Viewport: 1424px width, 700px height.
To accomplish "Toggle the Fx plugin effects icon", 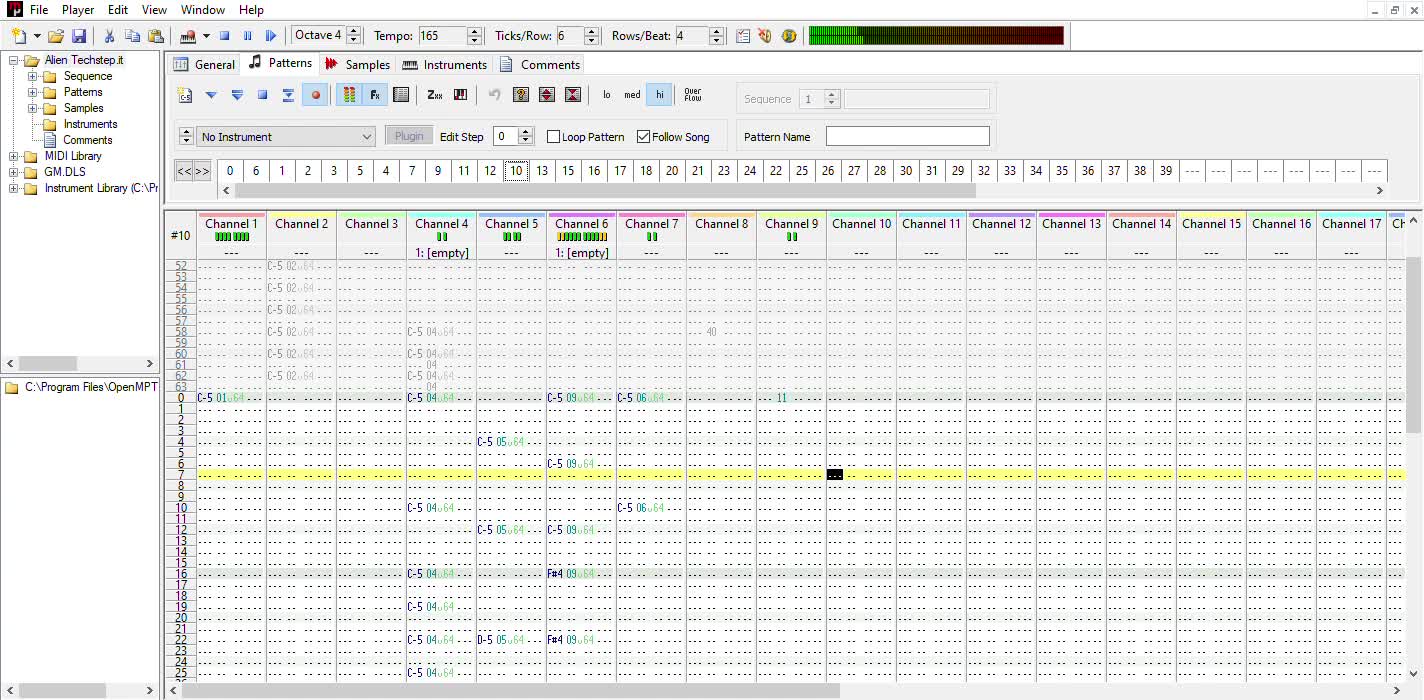I will point(375,95).
